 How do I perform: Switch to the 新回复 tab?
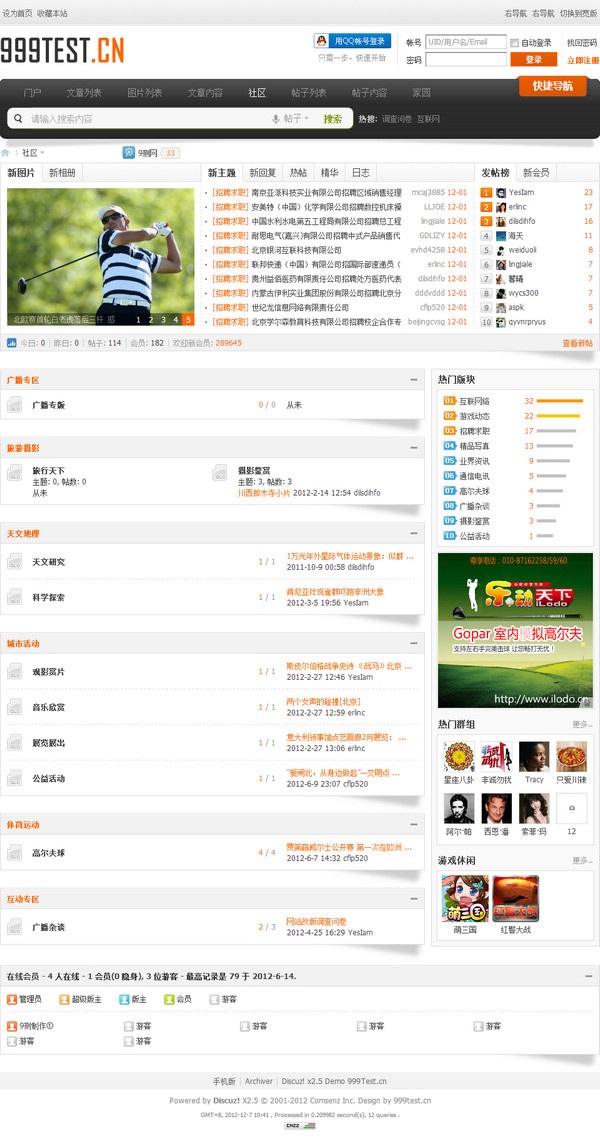pos(263,173)
